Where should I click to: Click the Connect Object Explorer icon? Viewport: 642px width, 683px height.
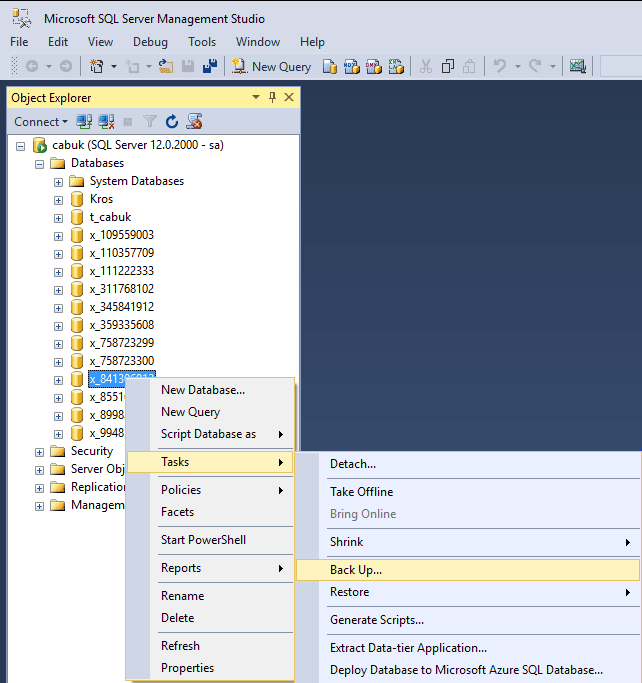[x=85, y=122]
